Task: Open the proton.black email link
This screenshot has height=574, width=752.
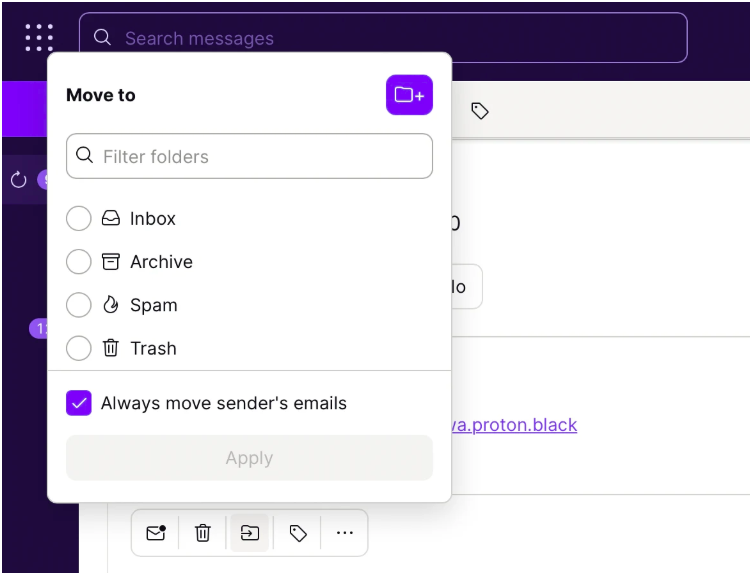Action: (515, 425)
